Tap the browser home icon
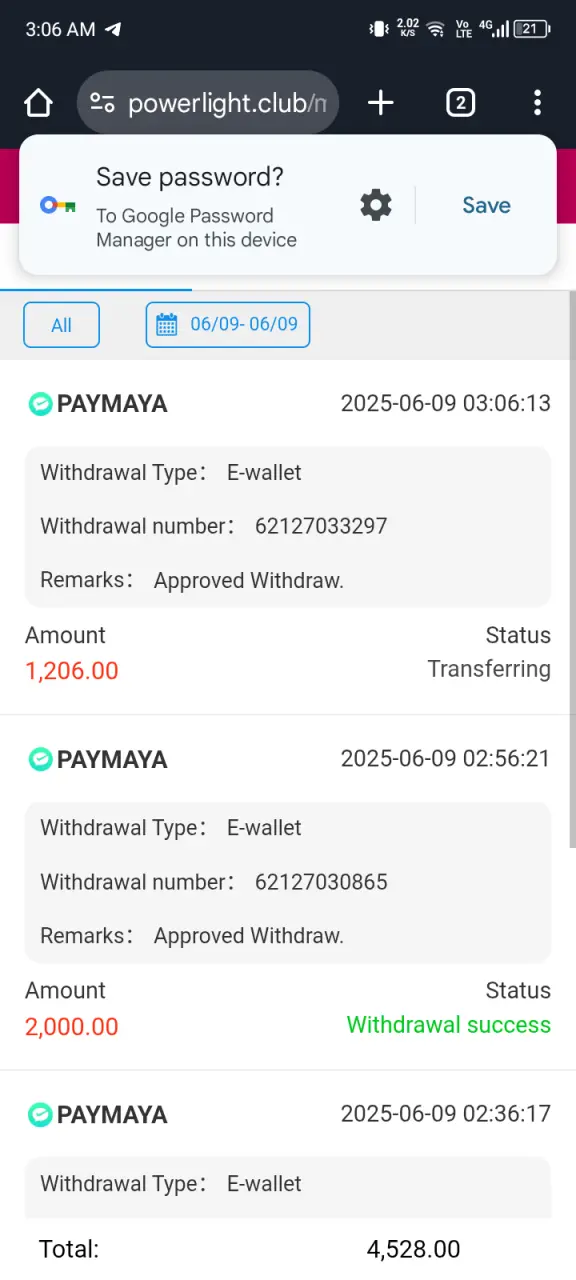This screenshot has width=576, height=1280. 38,103
